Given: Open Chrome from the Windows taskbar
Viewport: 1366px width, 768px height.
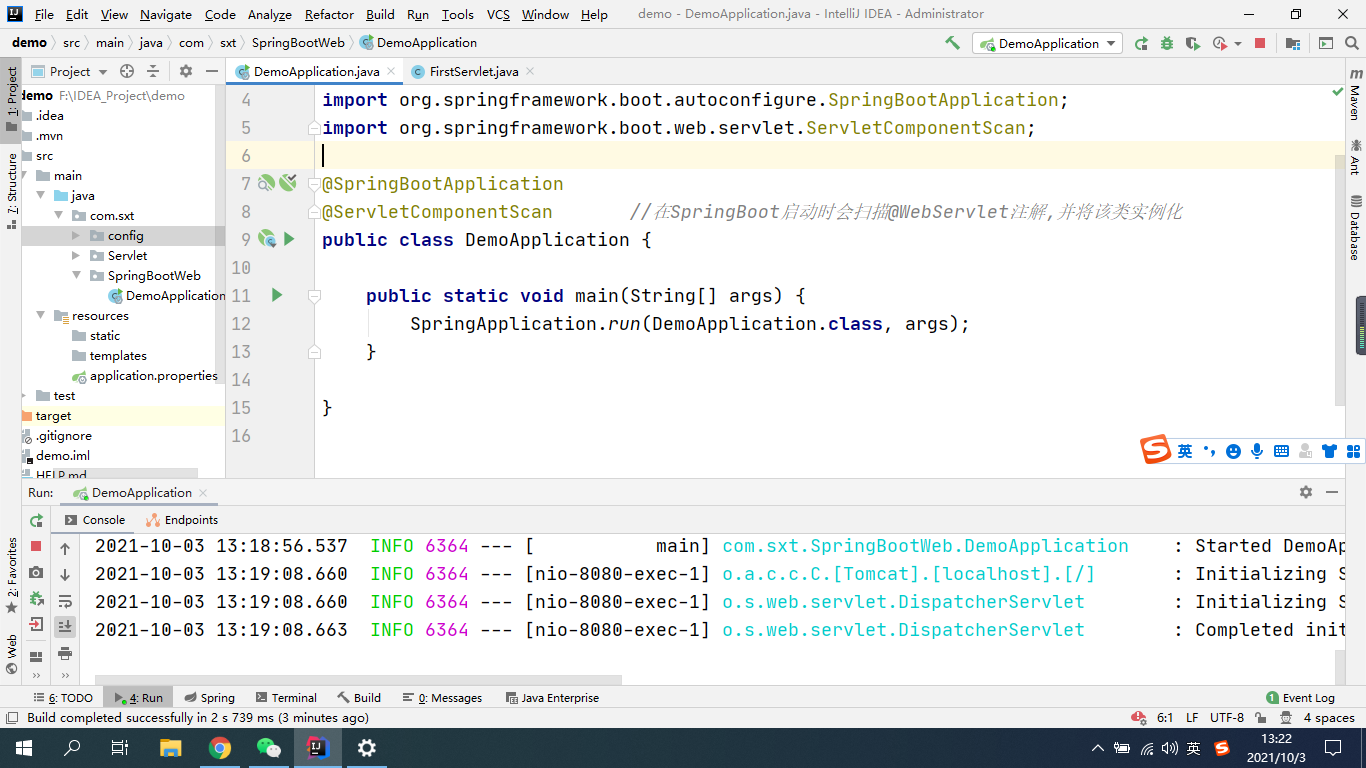Looking at the screenshot, I should [220, 748].
